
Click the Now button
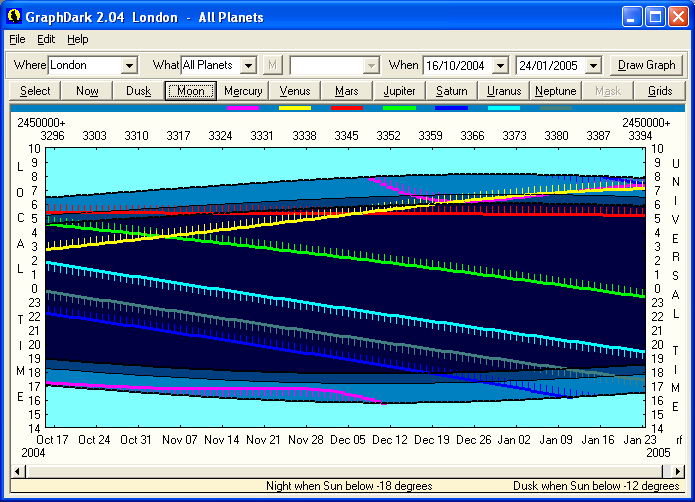(x=87, y=91)
